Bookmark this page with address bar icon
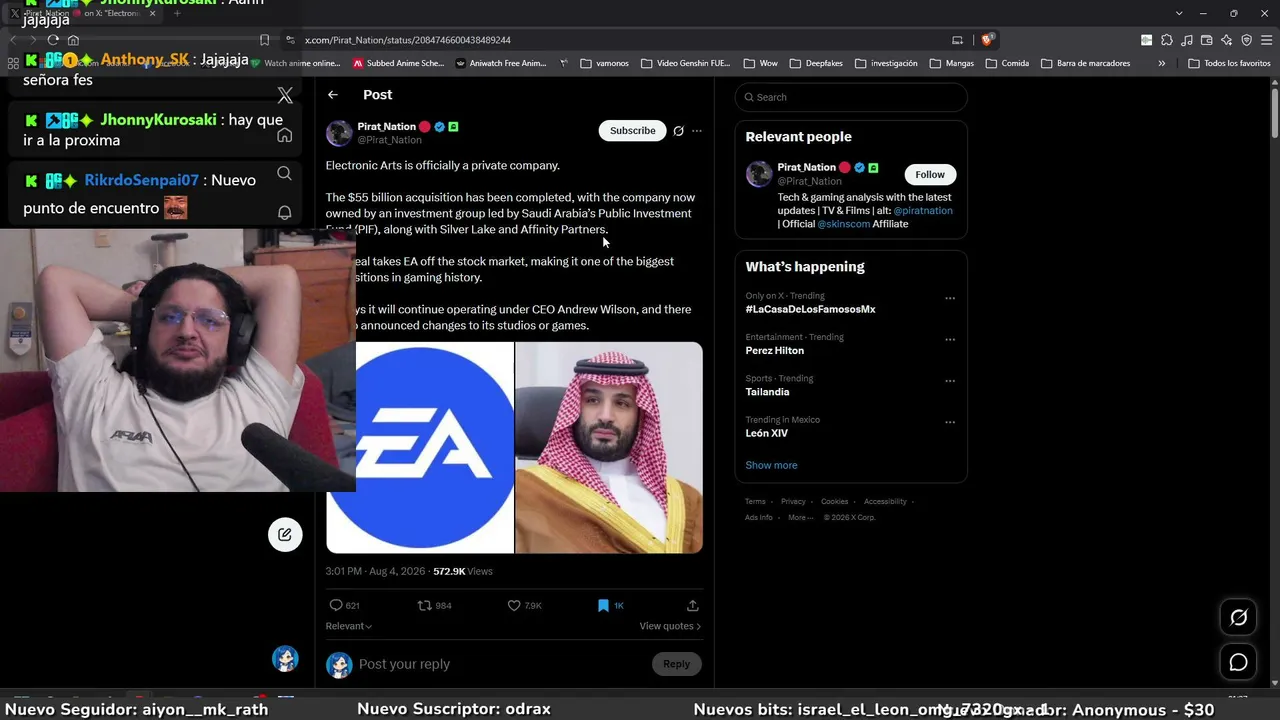Screen dimensions: 1280x720 pos(264,40)
